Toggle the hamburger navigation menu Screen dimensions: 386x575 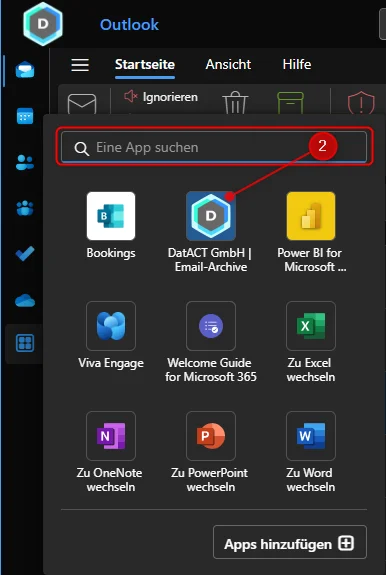(x=80, y=65)
